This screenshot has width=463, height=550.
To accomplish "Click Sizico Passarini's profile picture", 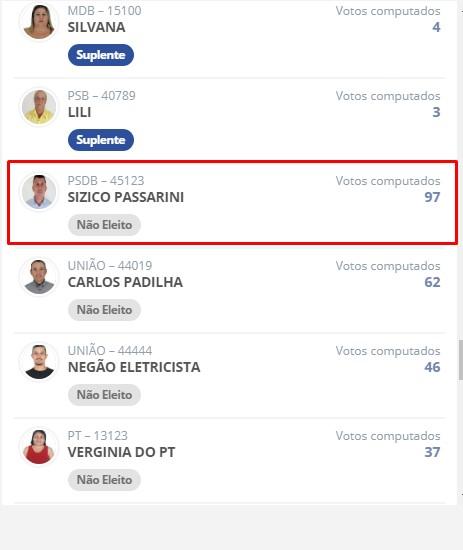I will click(x=39, y=192).
